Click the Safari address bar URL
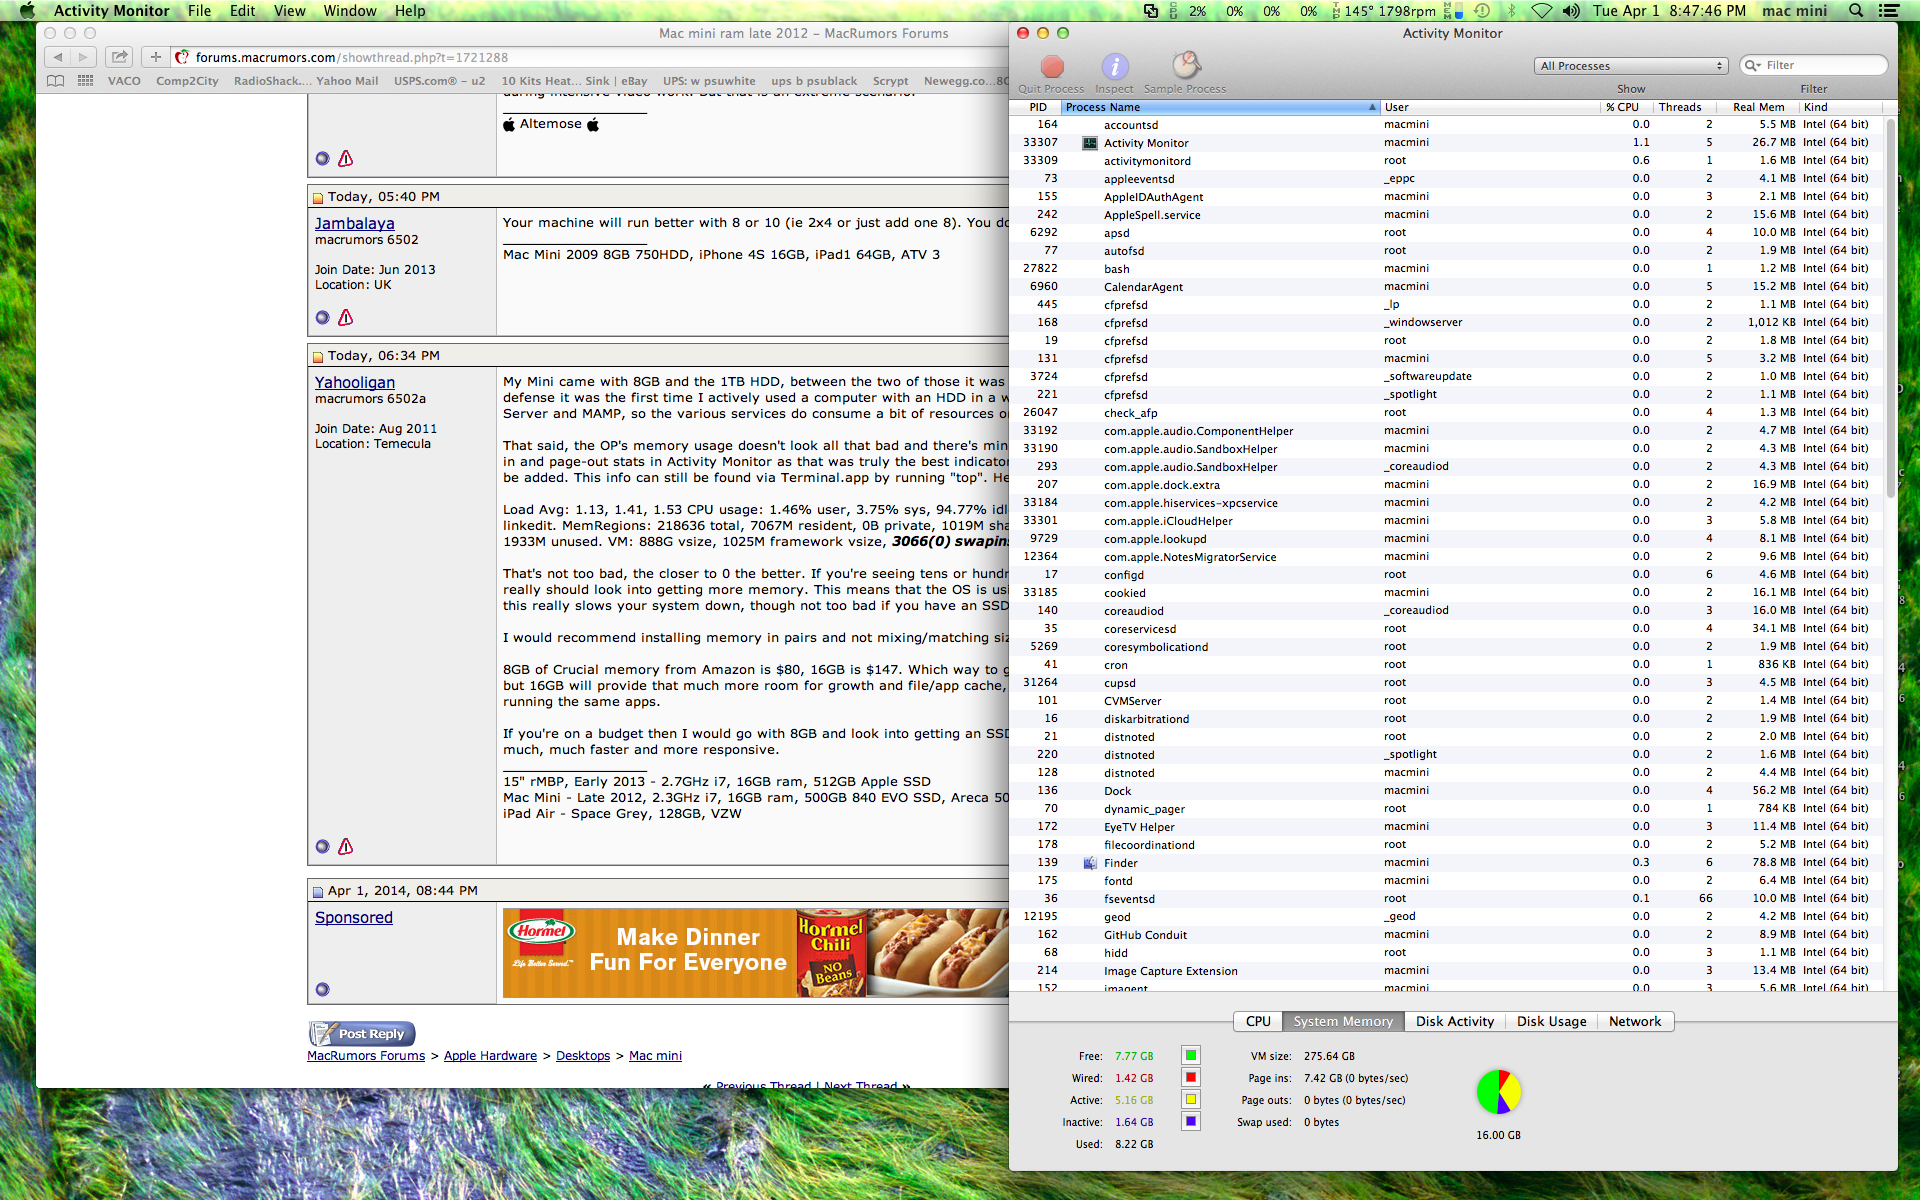The image size is (1920, 1200). pos(352,57)
